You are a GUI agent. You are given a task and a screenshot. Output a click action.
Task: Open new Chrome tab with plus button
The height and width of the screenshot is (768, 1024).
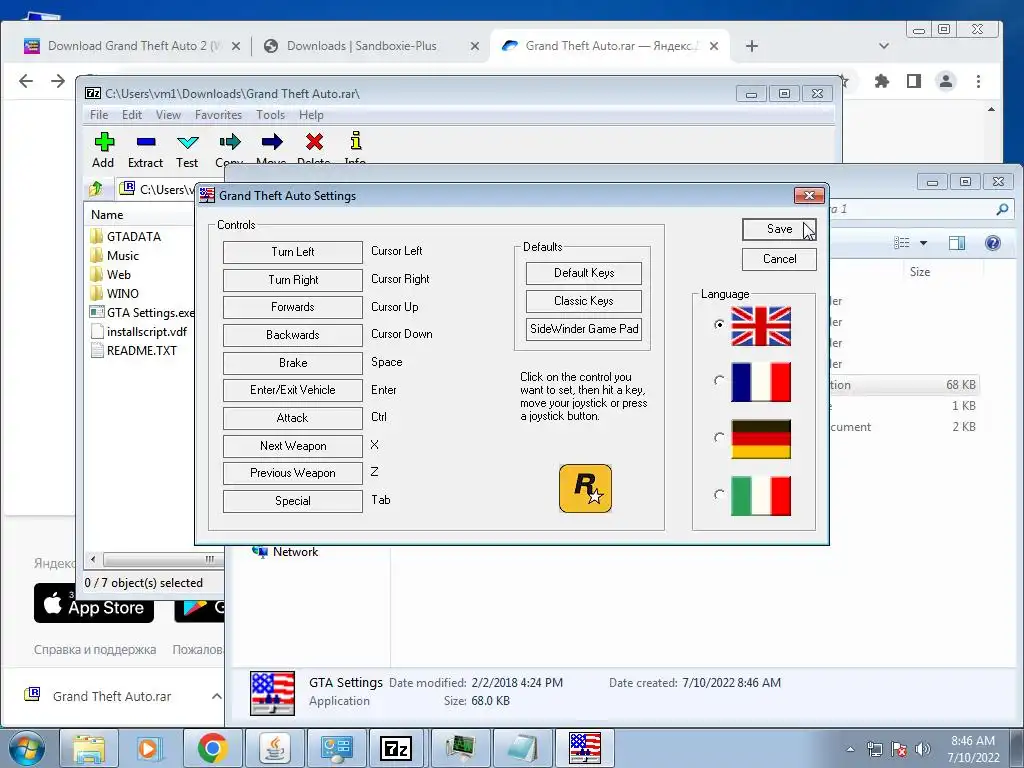pos(752,46)
